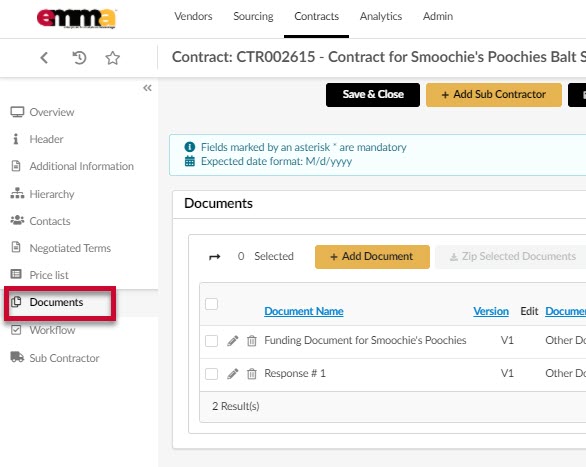Image resolution: width=586 pixels, height=467 pixels.
Task: Click the Header info icon
Action: pos(15,139)
